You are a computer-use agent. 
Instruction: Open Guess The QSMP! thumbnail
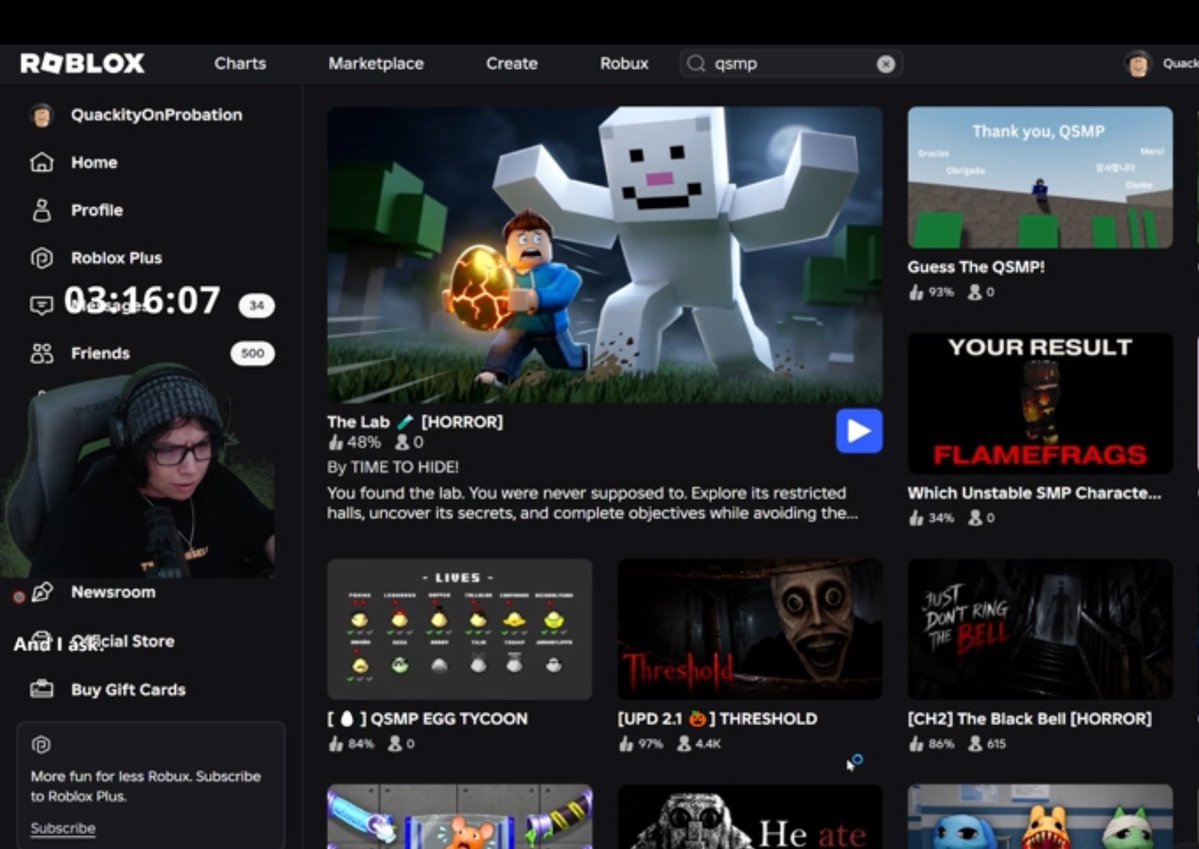[1040, 177]
